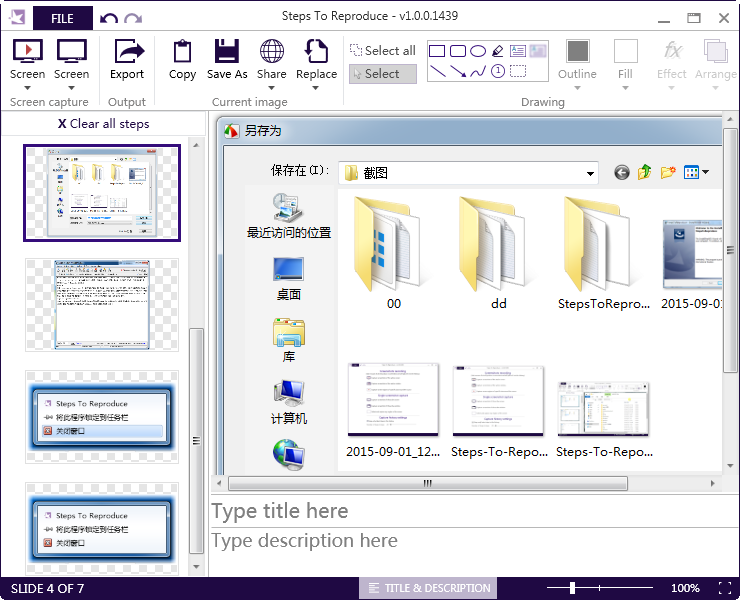Select the highlighted 关闭窗口 menu step thumbnail
Viewport: 740px width, 600px height.
coord(102,417)
